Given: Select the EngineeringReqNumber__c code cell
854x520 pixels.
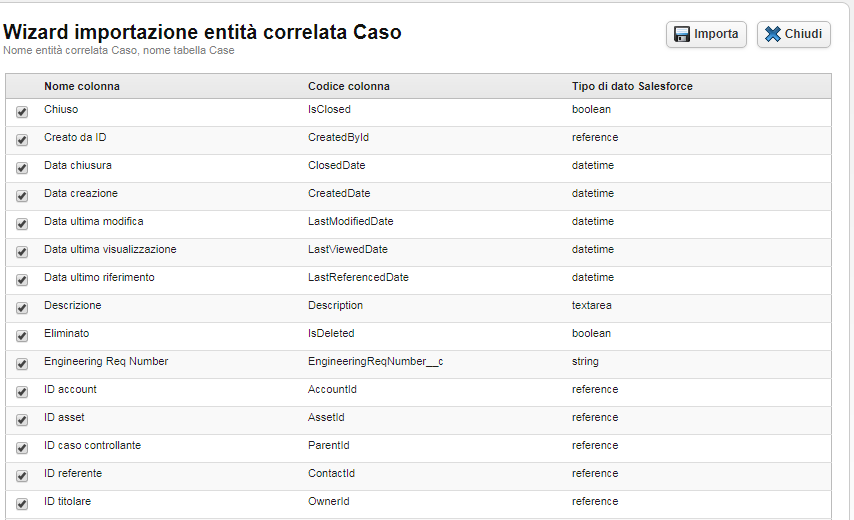Looking at the screenshot, I should pyautogui.click(x=375, y=361).
